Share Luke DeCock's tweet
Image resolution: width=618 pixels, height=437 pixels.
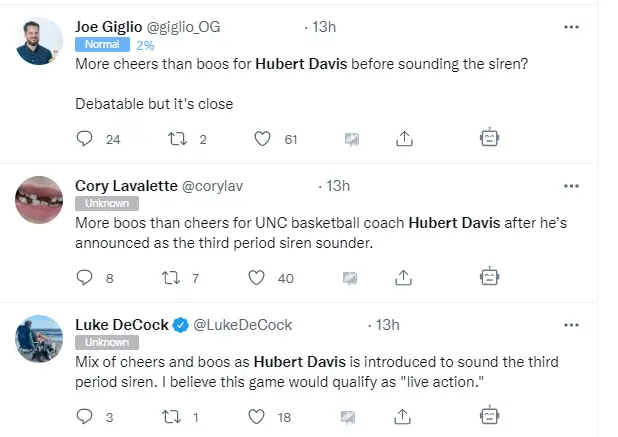coord(405,416)
